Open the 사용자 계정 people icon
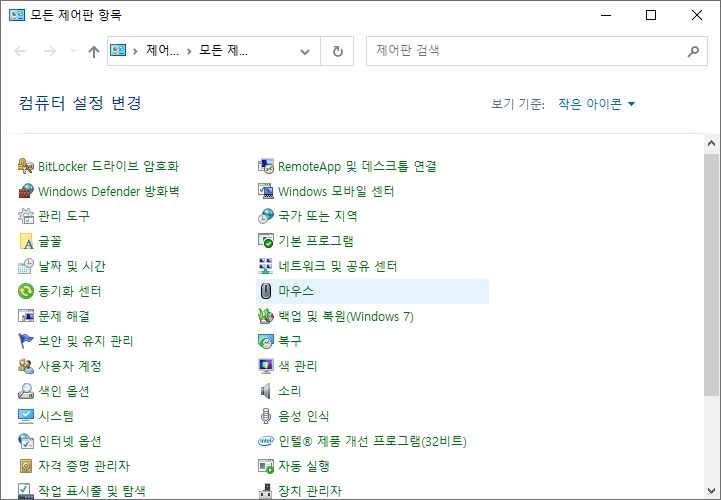The image size is (721, 500). tap(26, 366)
